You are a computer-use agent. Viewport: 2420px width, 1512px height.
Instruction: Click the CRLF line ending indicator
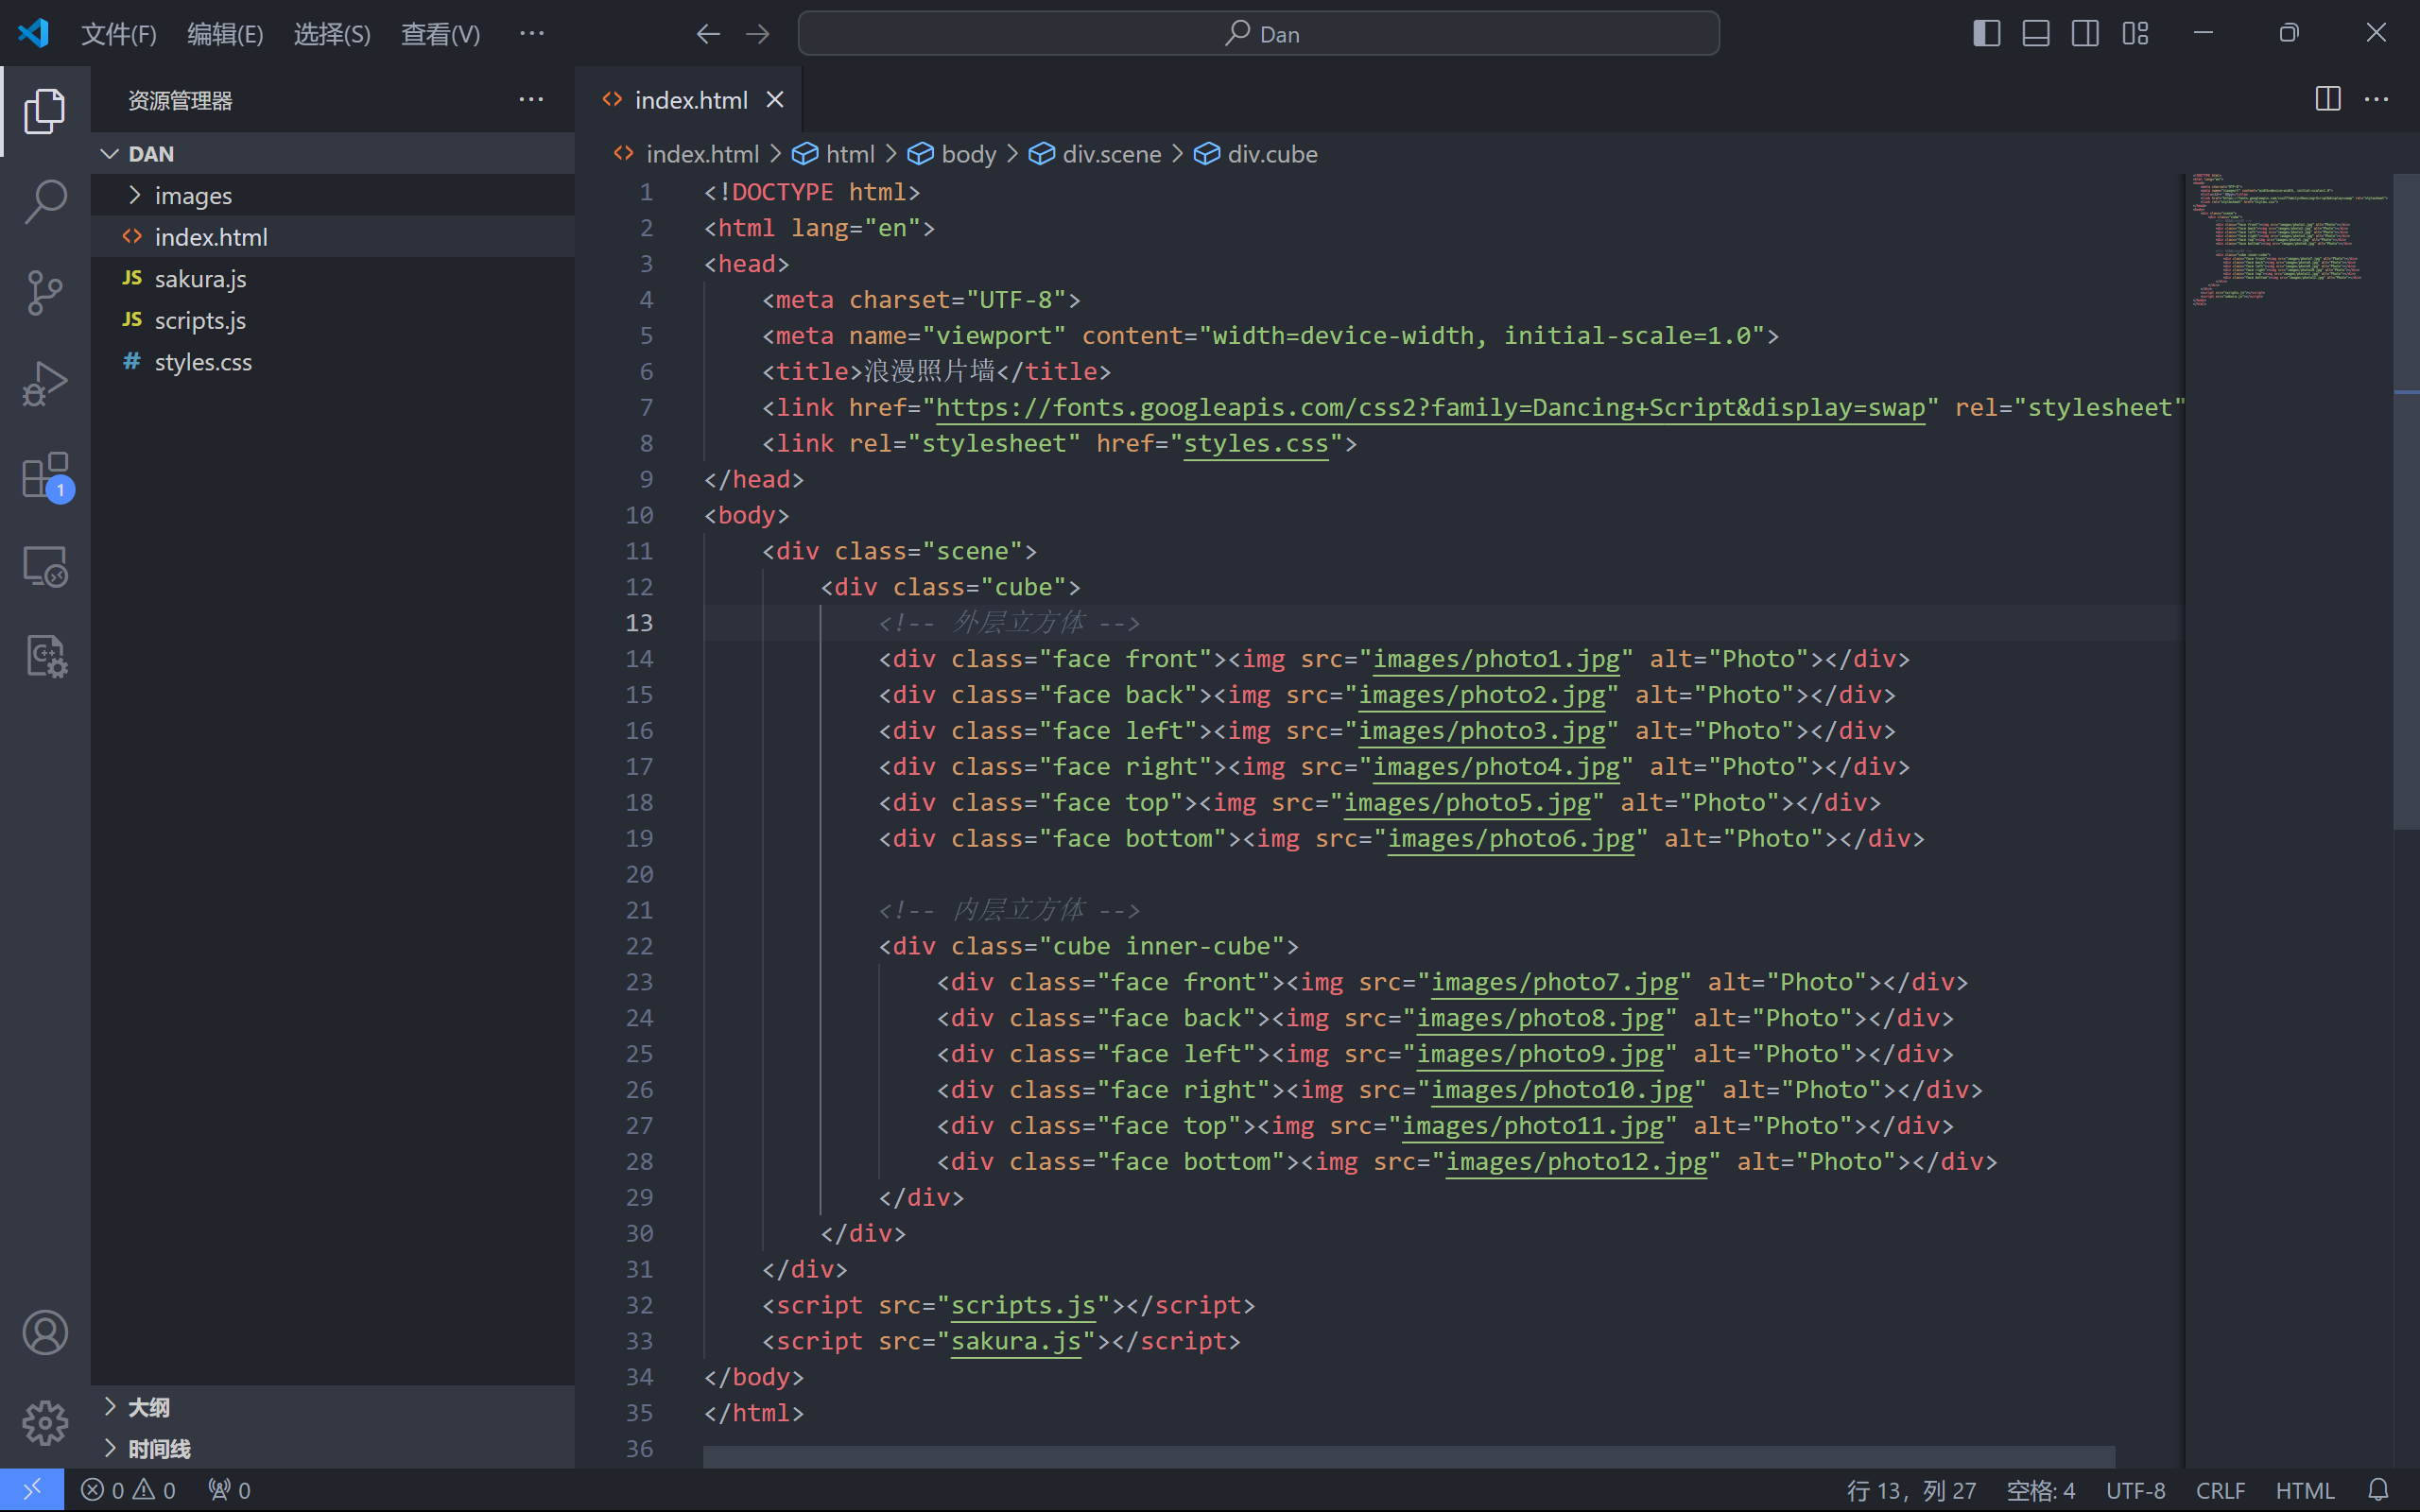[x=2220, y=1490]
